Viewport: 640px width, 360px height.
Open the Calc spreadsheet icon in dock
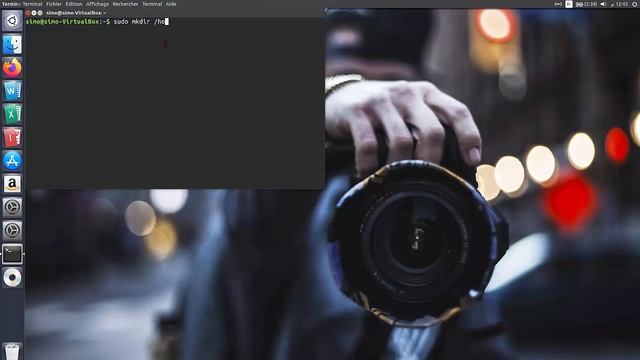click(12, 114)
